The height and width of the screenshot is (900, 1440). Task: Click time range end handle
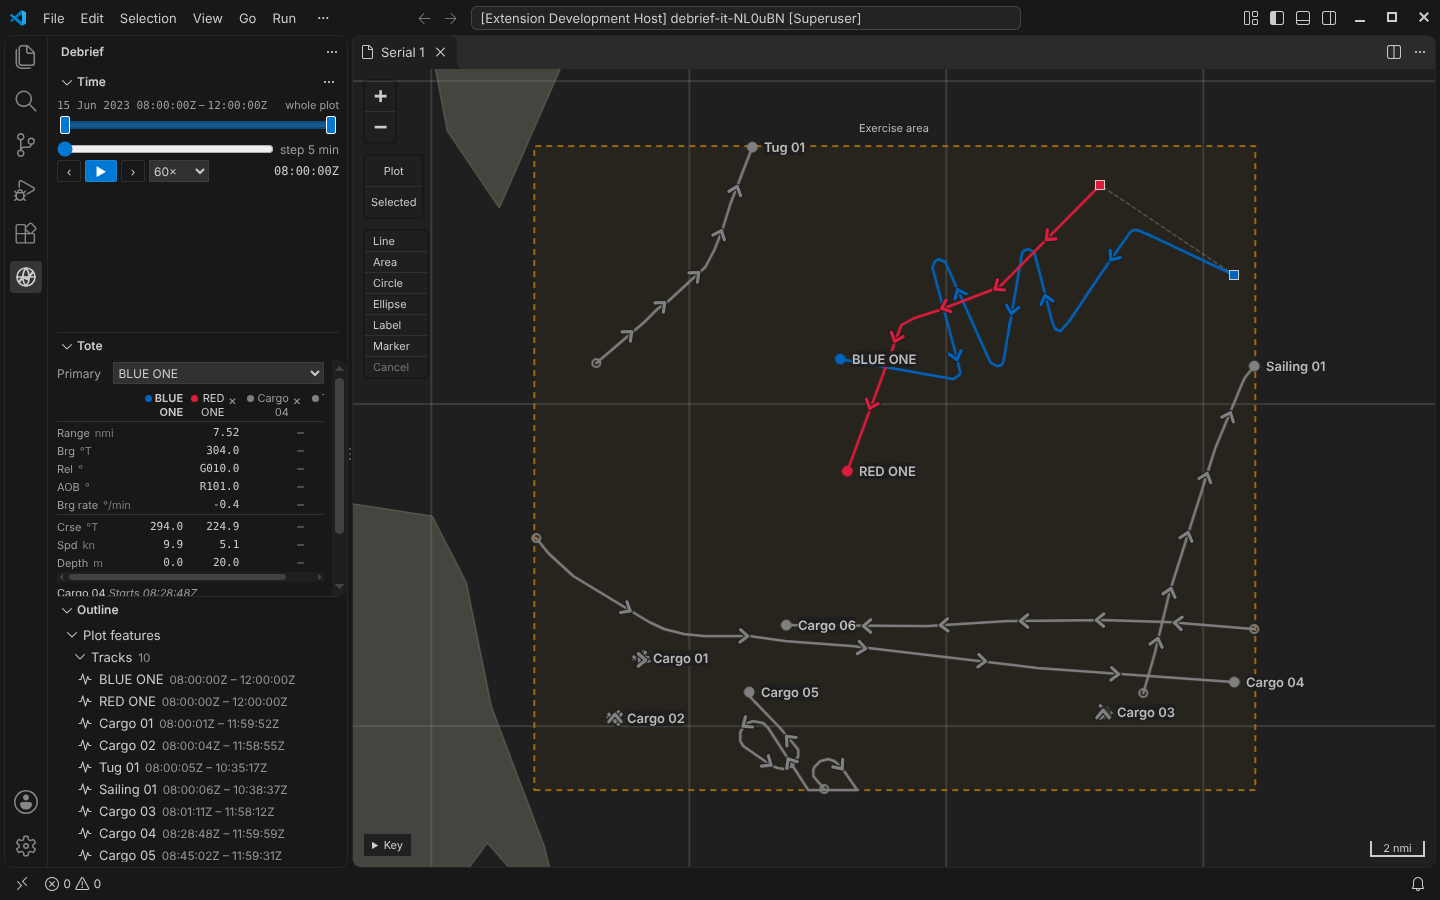(331, 125)
